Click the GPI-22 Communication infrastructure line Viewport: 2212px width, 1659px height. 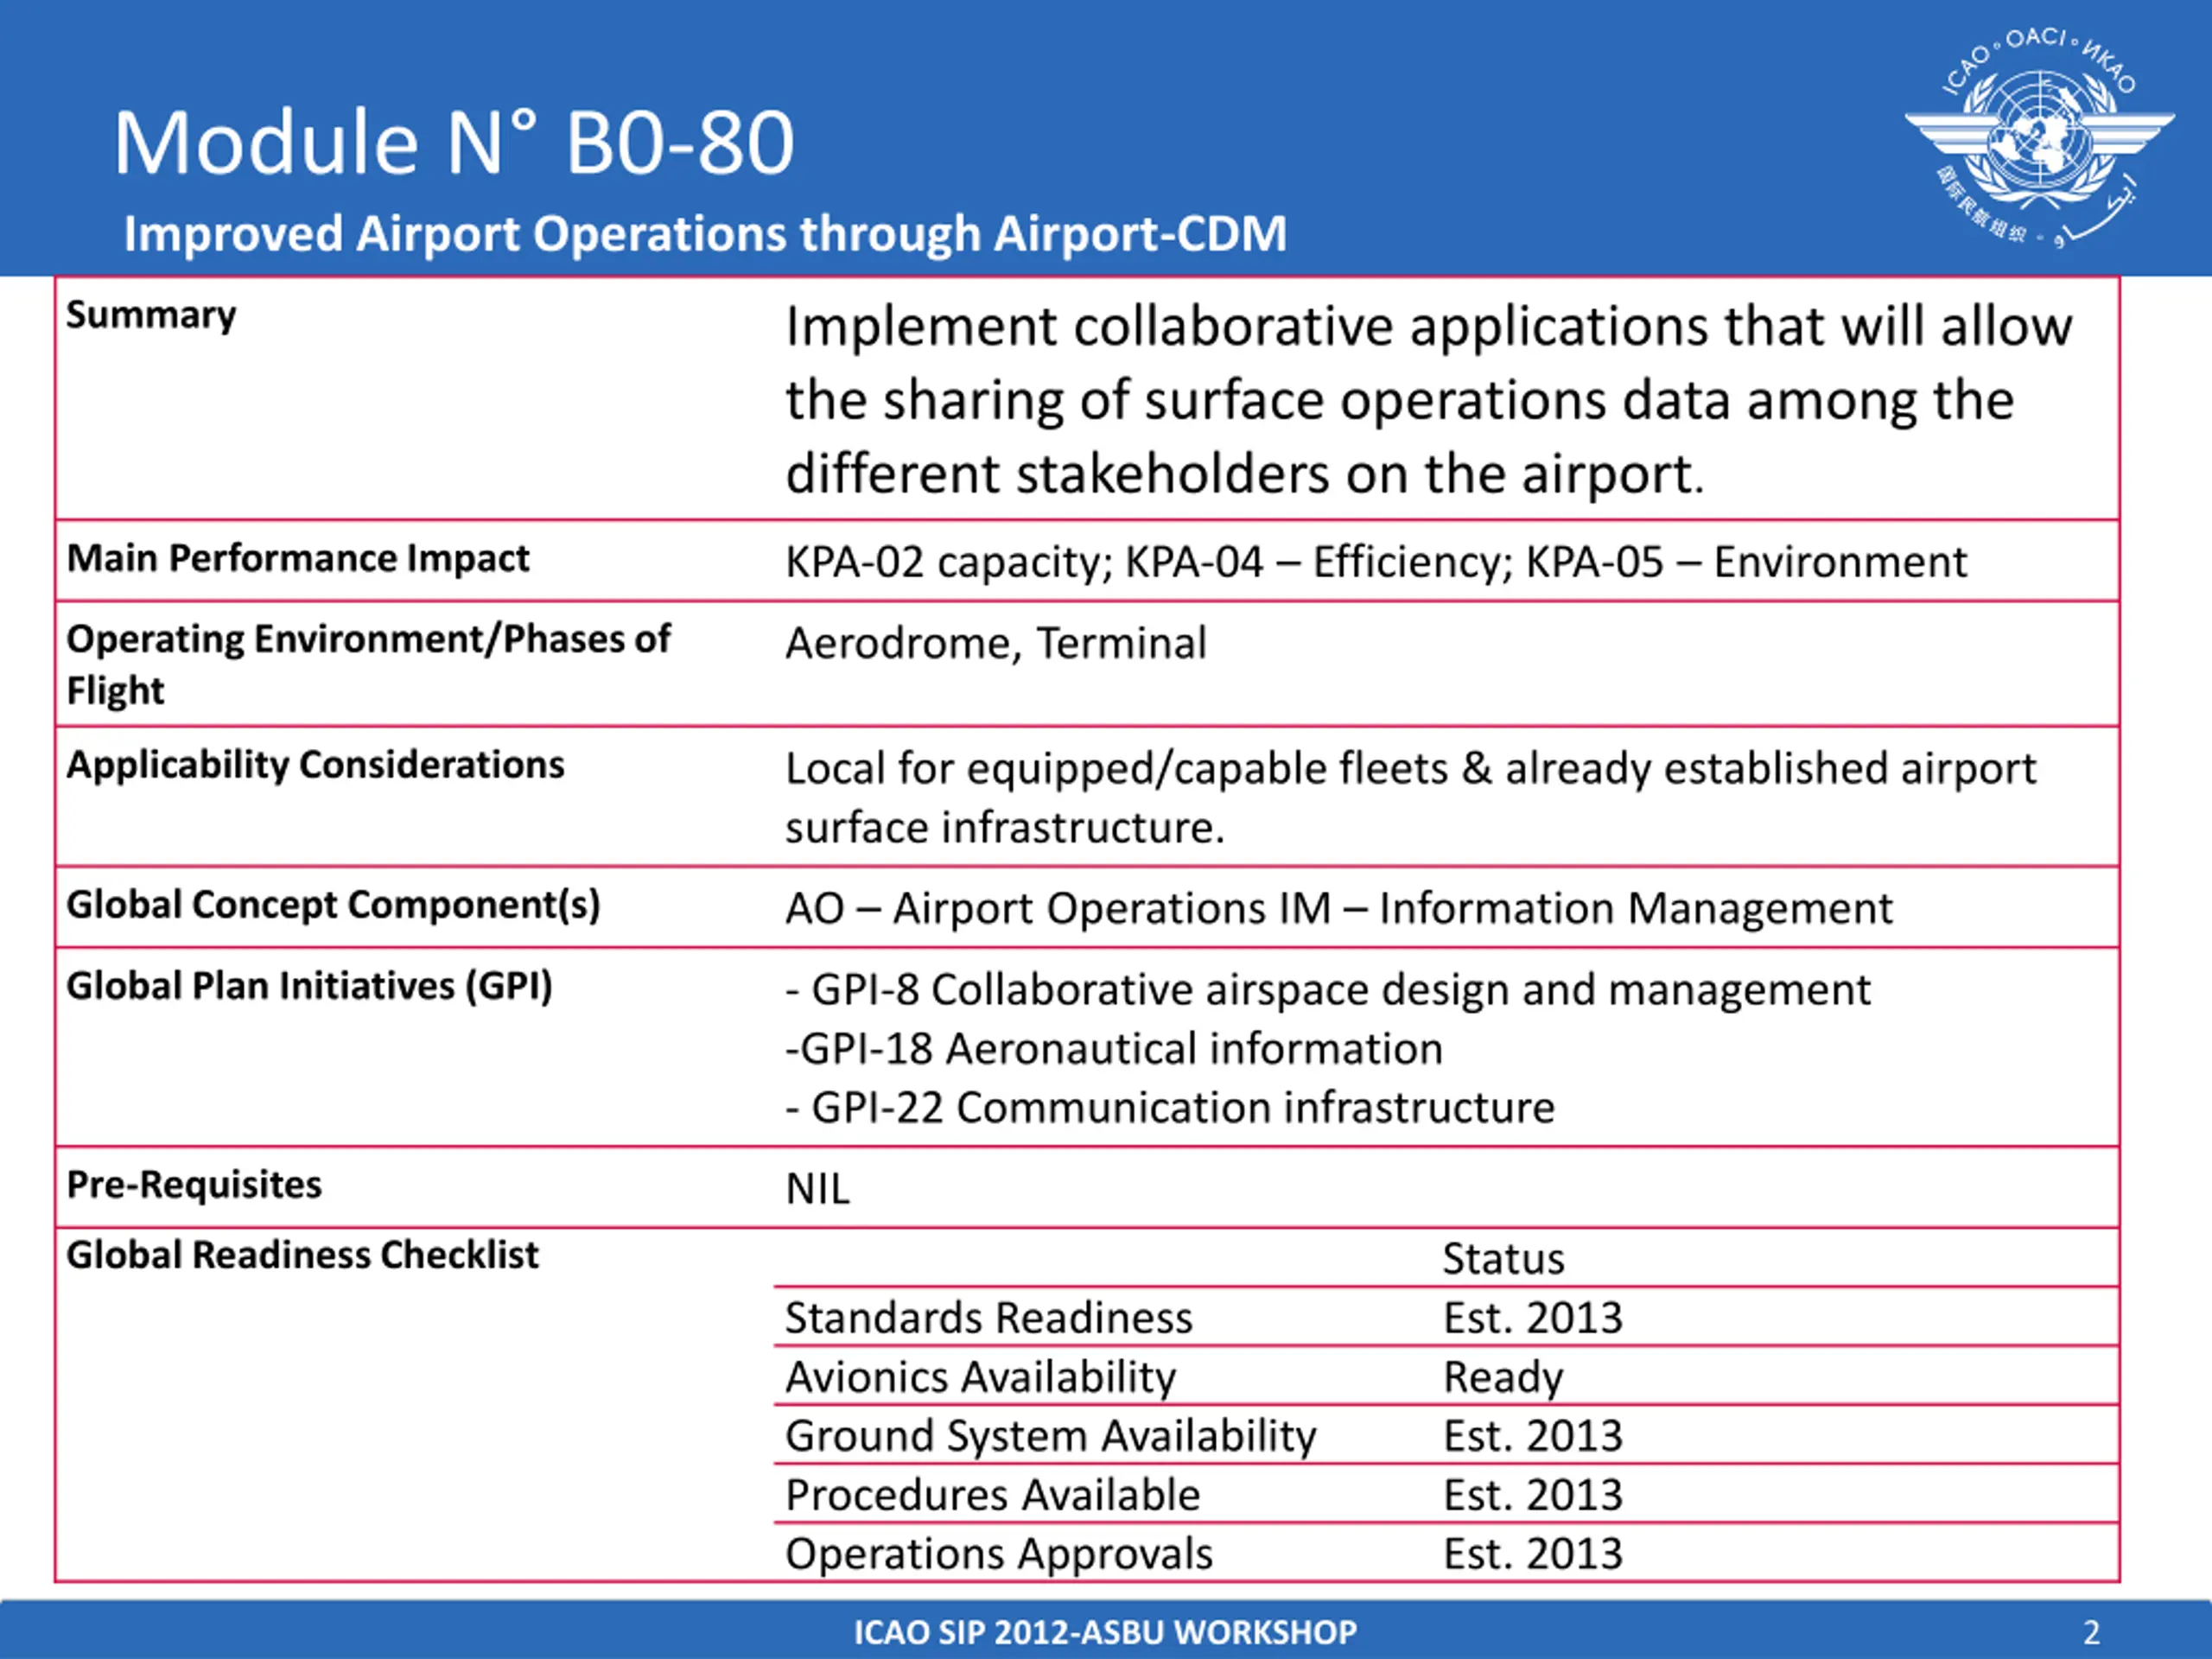(1170, 1108)
